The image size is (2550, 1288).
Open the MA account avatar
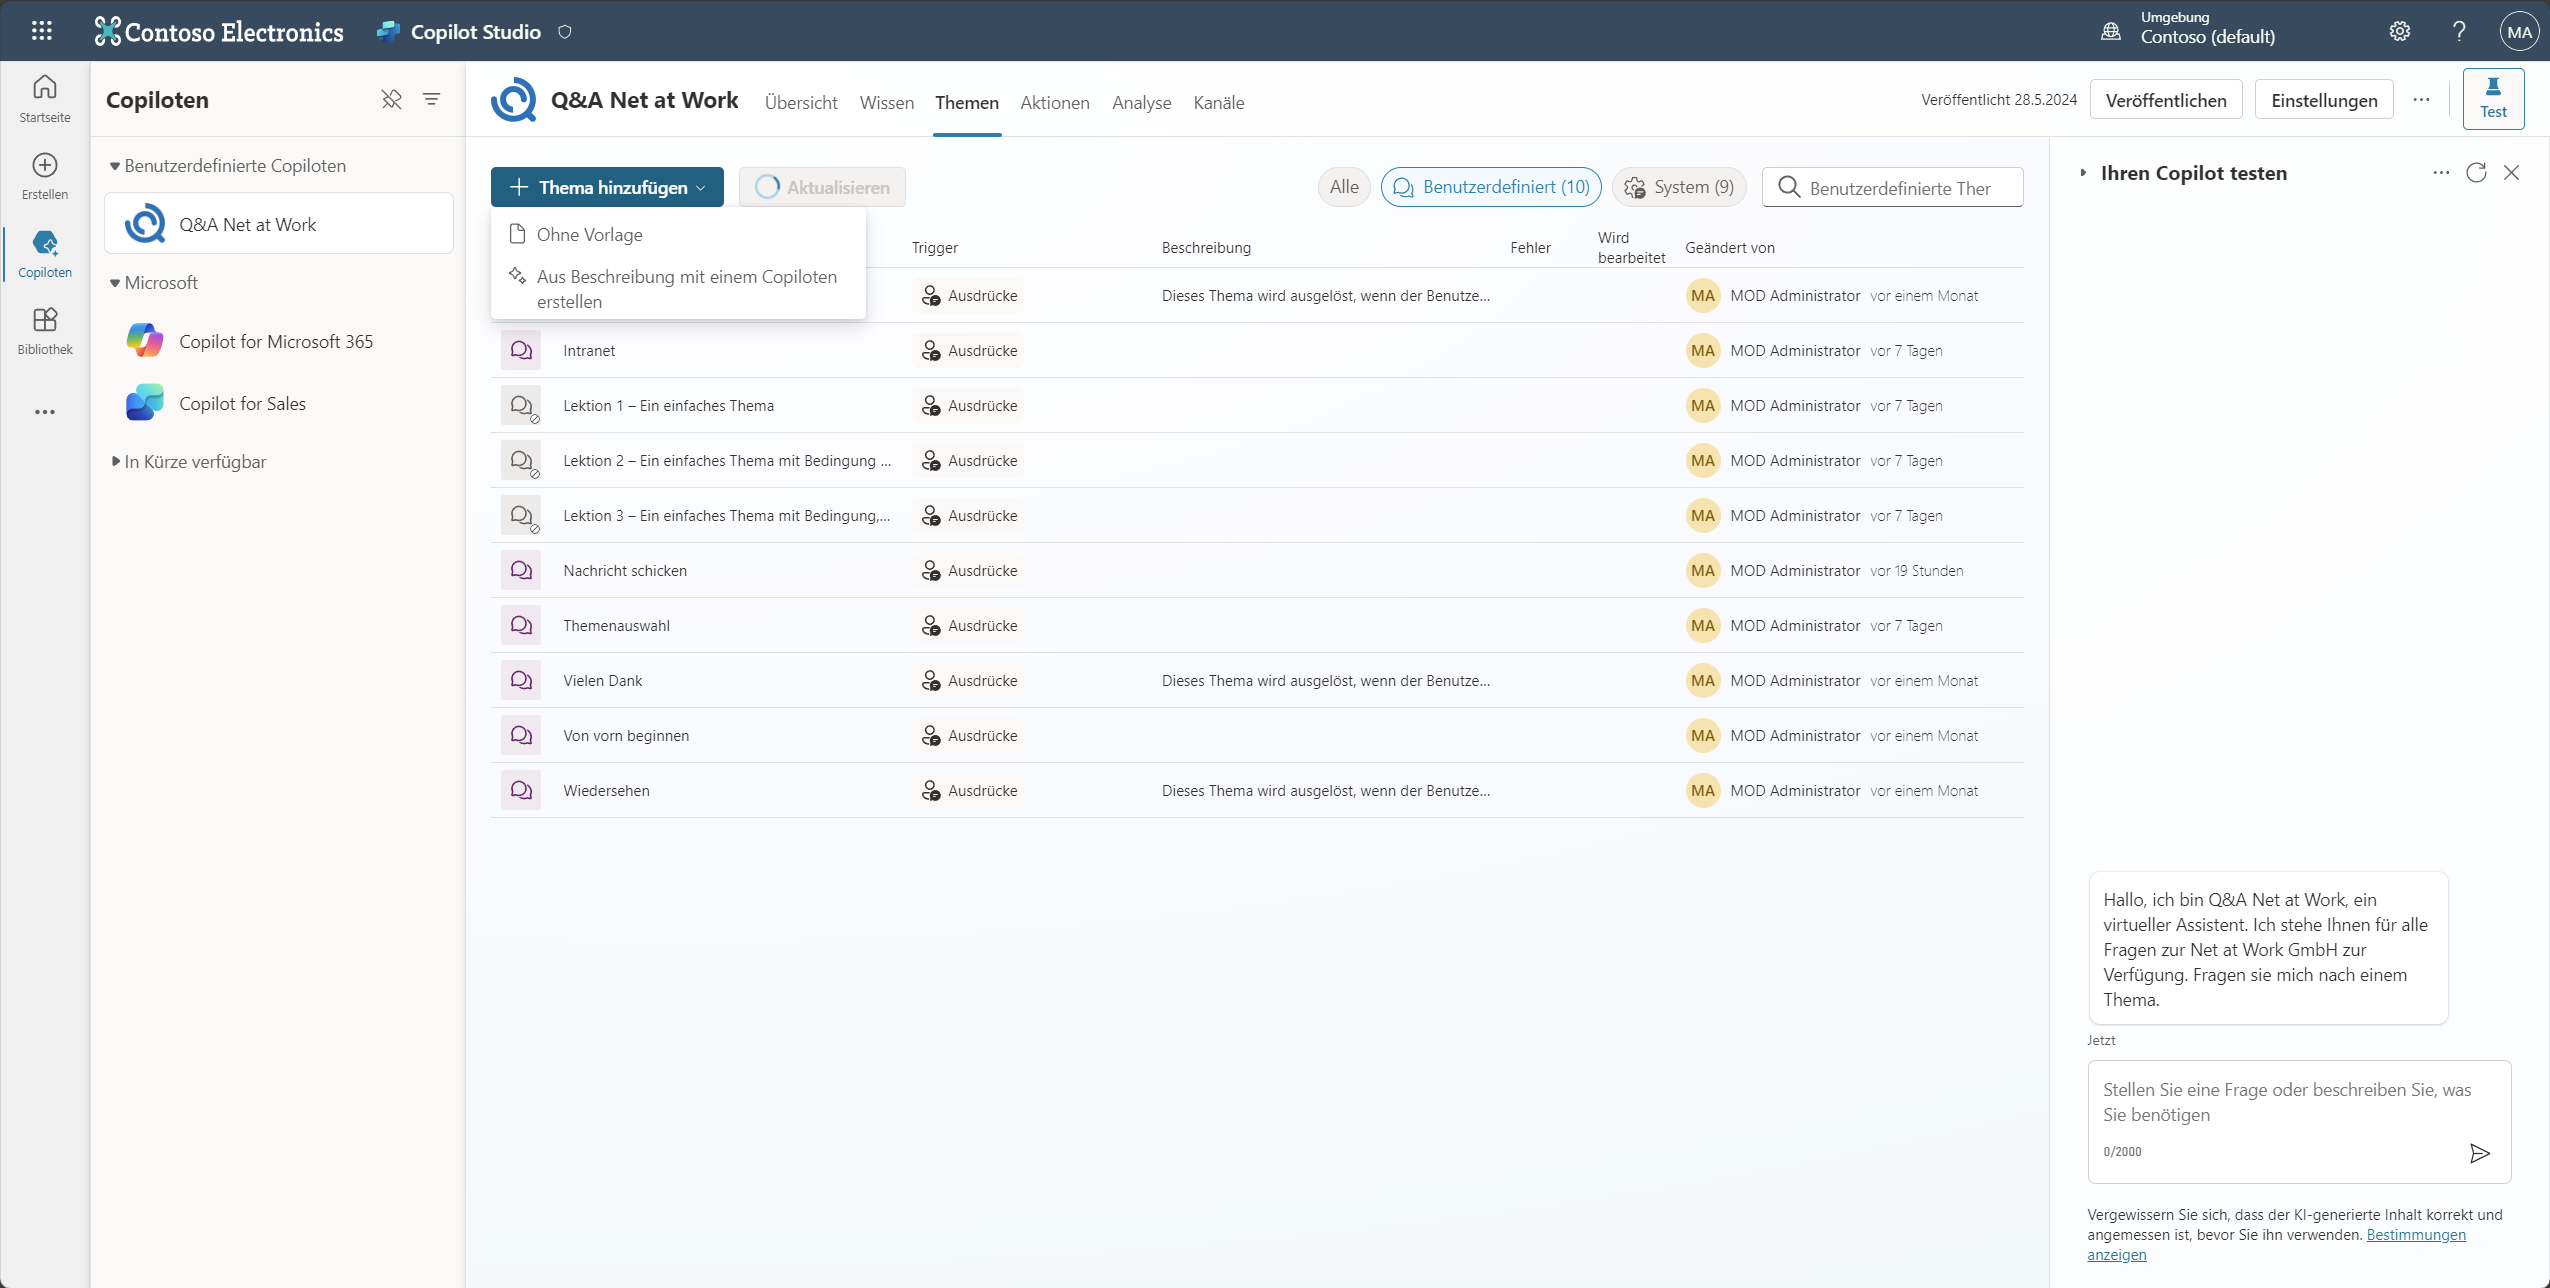pyautogui.click(x=2519, y=31)
